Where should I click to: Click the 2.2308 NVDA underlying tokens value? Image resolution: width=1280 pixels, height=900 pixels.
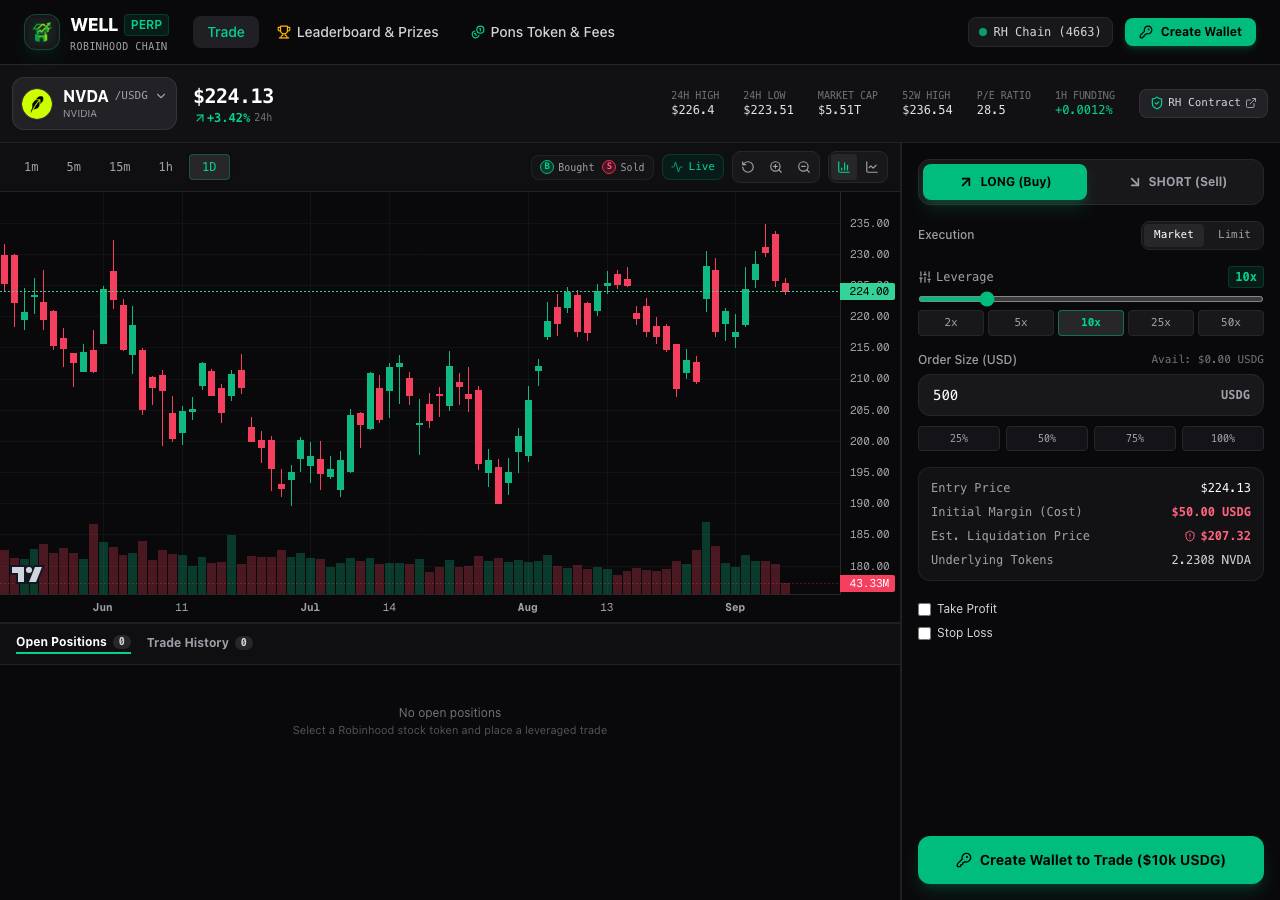tap(1211, 560)
